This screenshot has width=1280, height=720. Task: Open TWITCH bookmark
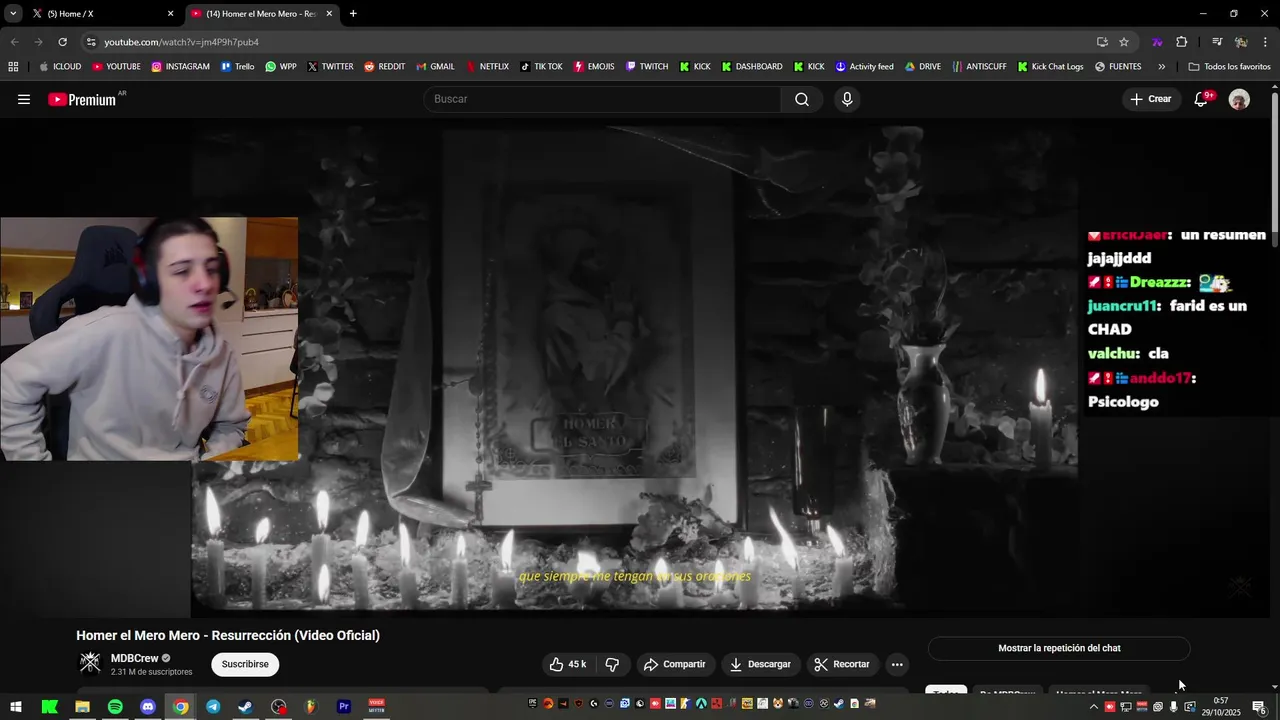647,67
